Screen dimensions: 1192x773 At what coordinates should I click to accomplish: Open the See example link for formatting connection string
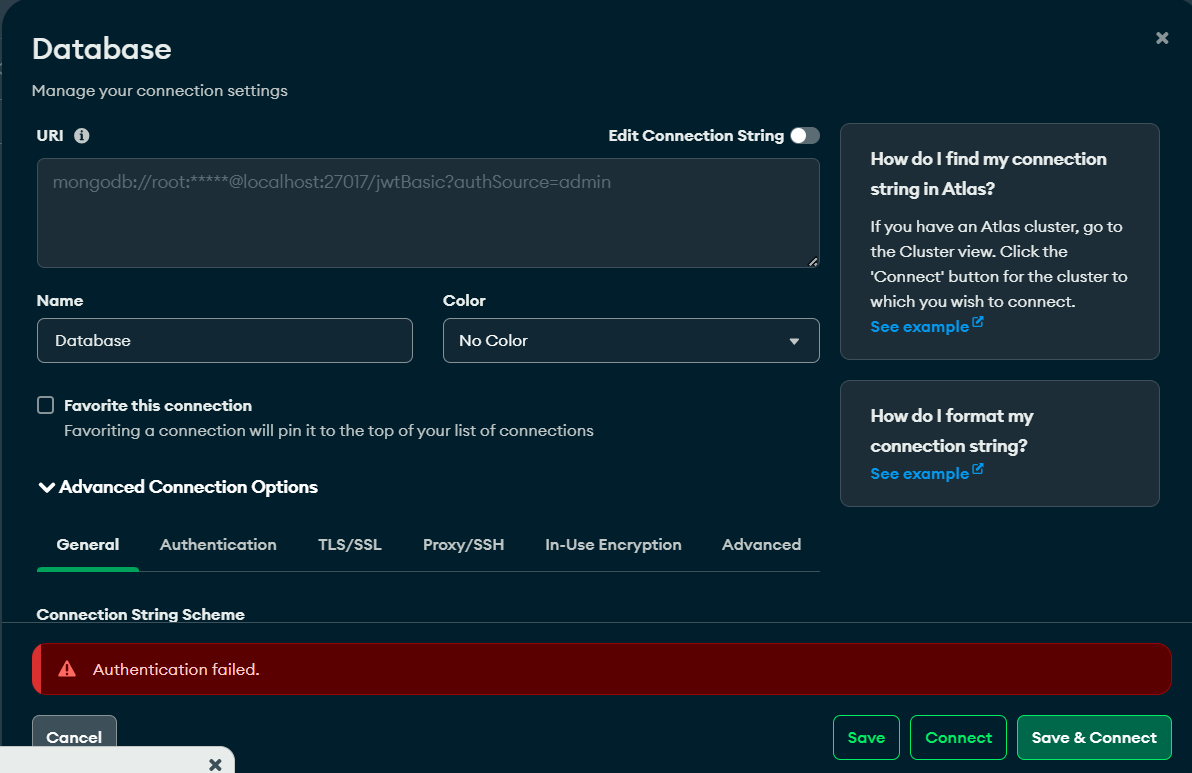tap(919, 474)
